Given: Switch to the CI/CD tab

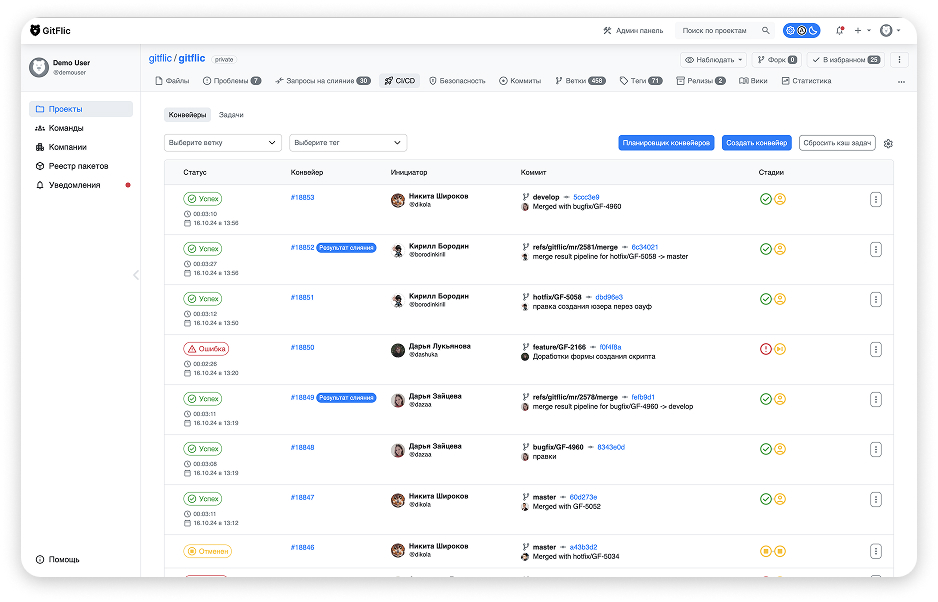Looking at the screenshot, I should (x=400, y=81).
